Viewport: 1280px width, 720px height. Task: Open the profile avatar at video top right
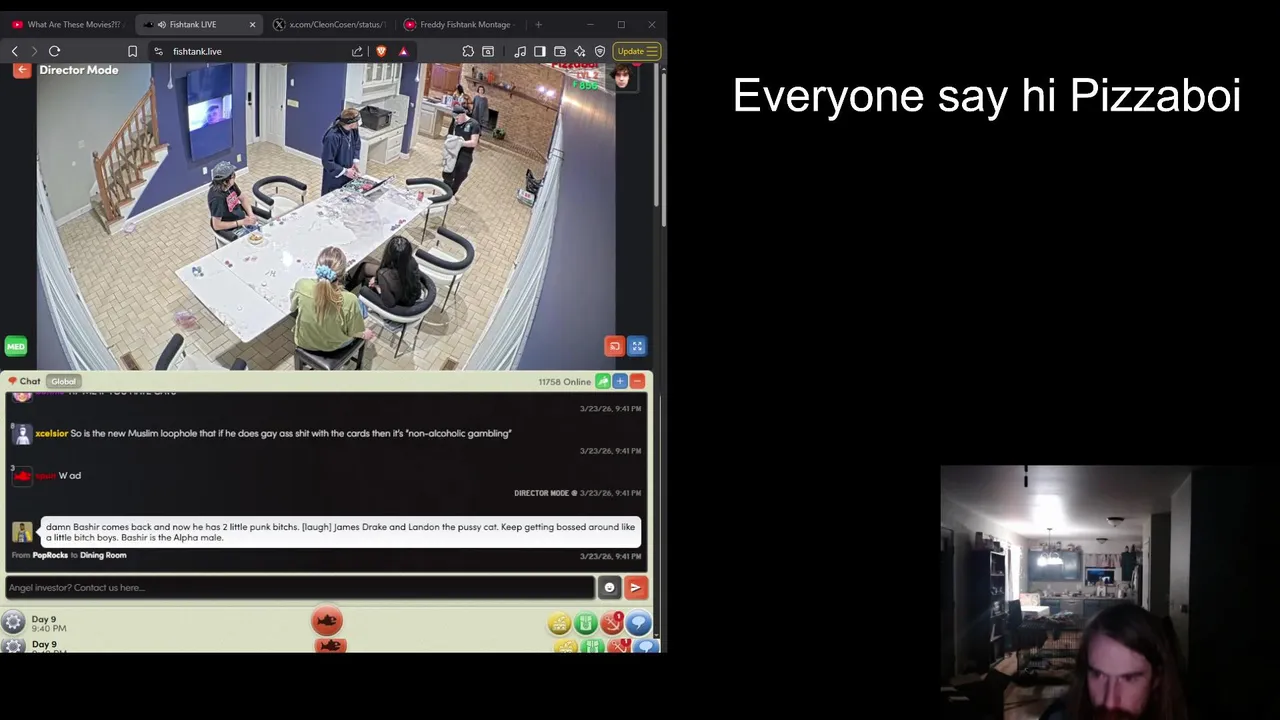pyautogui.click(x=623, y=77)
